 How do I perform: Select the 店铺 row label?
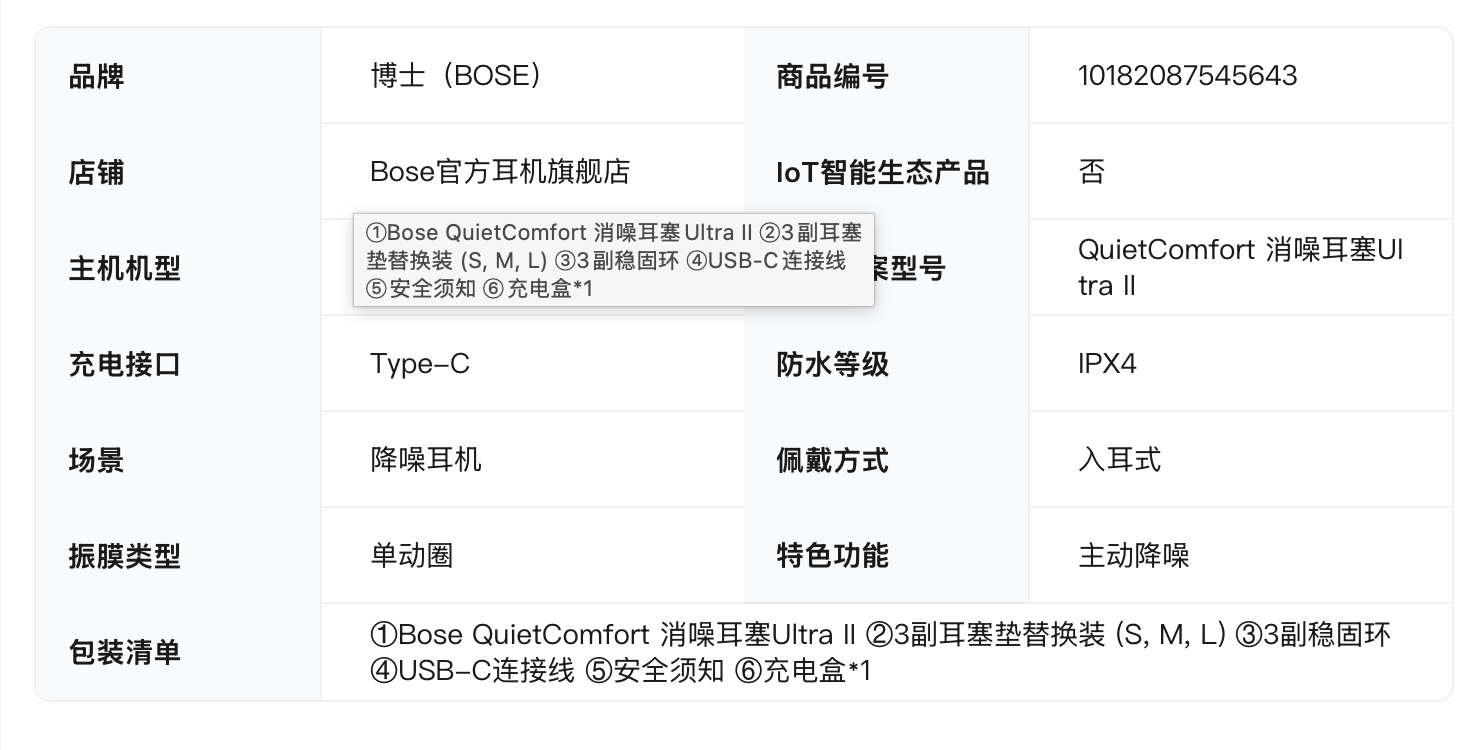coord(97,172)
